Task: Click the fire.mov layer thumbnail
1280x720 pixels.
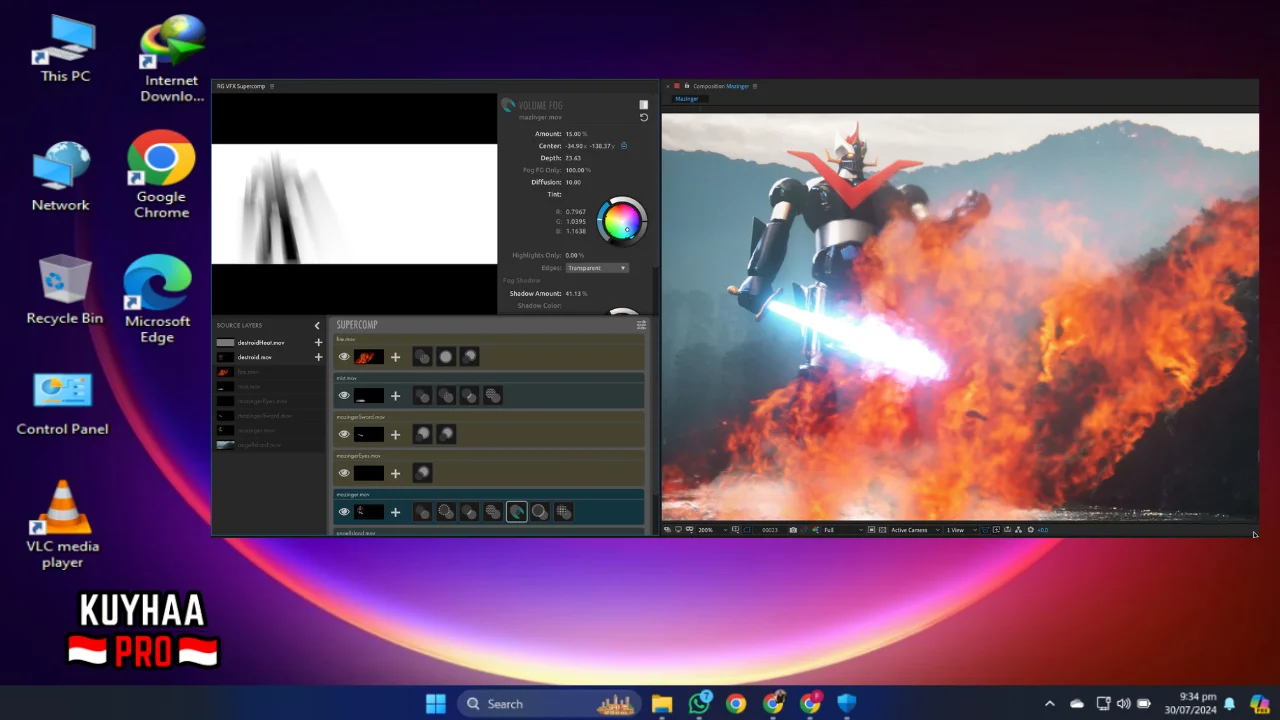Action: pyautogui.click(x=368, y=357)
